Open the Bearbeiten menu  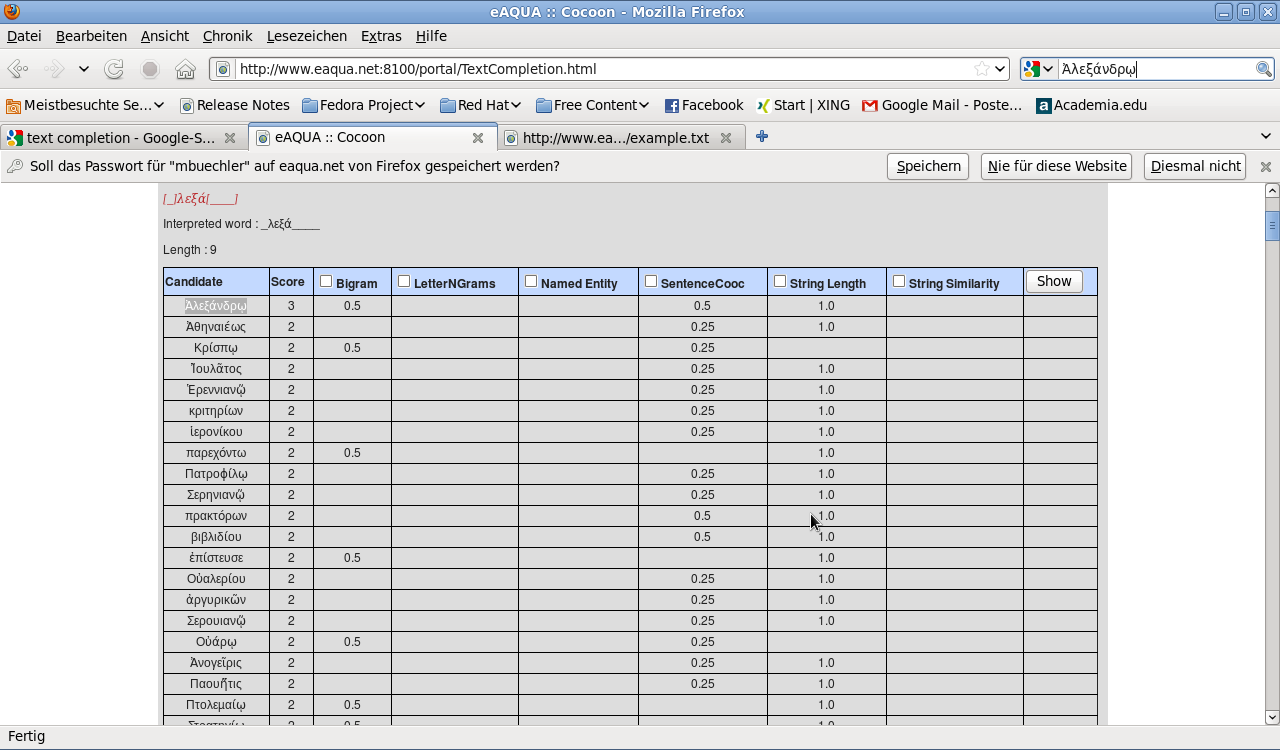(91, 36)
